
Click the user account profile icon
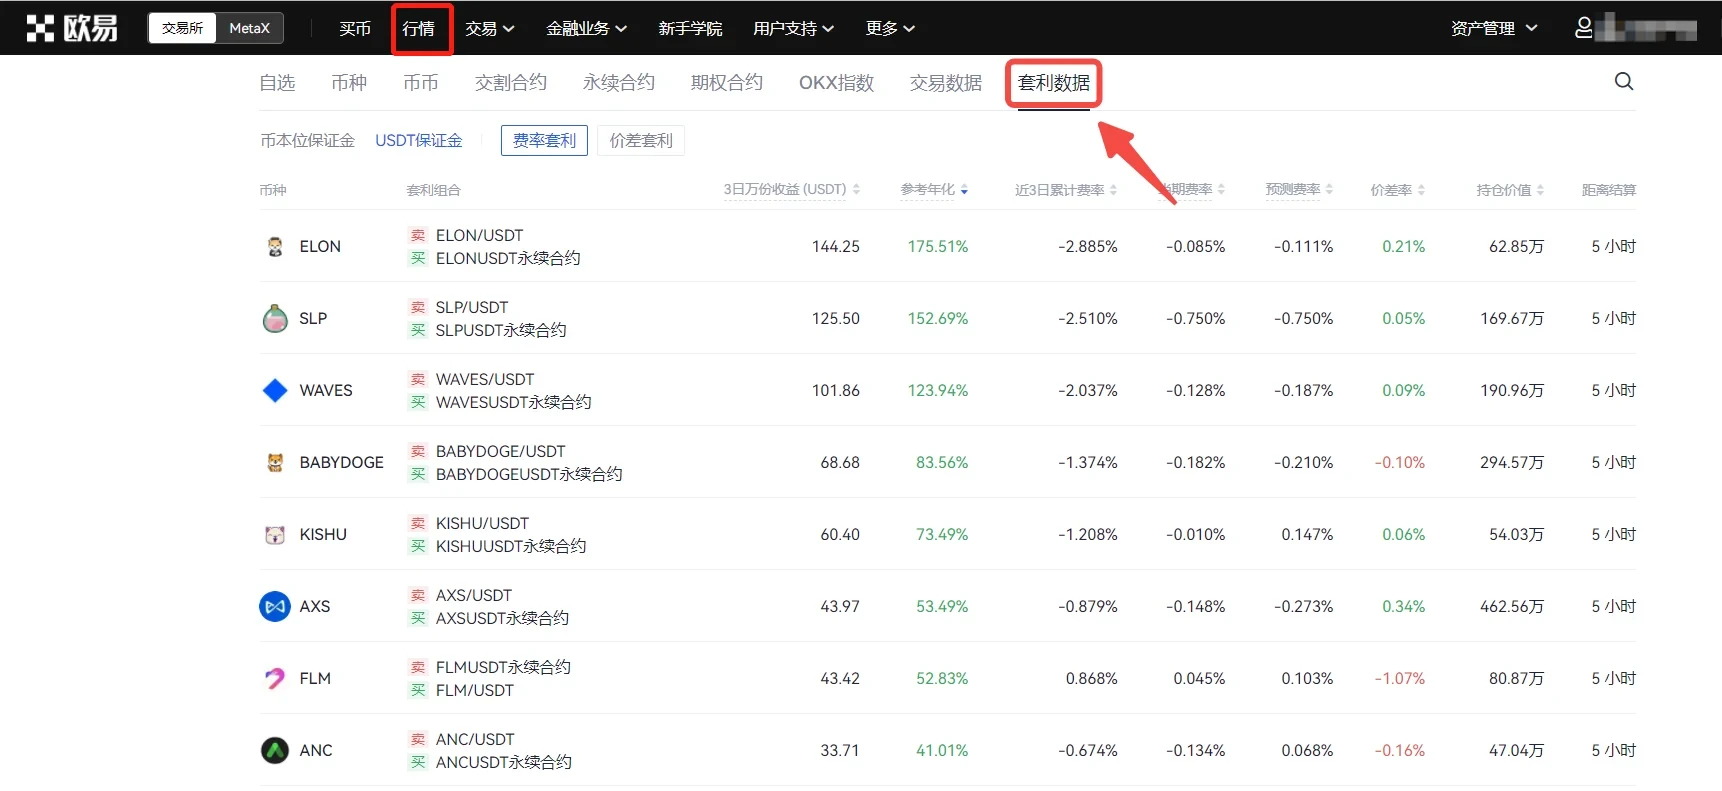tap(1584, 28)
